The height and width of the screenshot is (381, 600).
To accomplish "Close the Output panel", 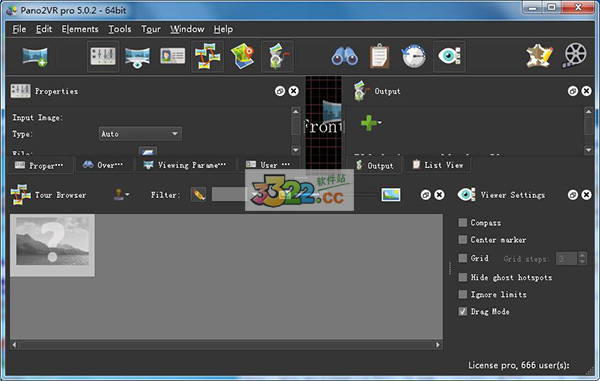I will coord(586,91).
